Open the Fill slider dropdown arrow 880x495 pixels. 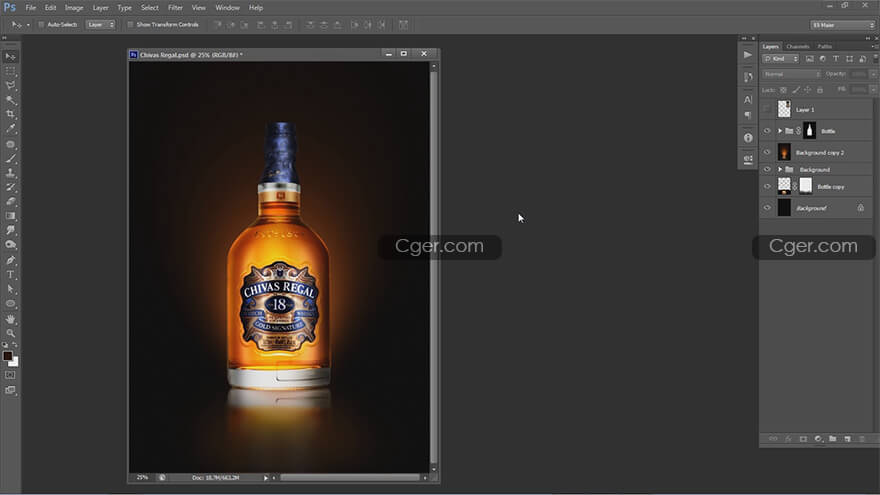click(873, 90)
